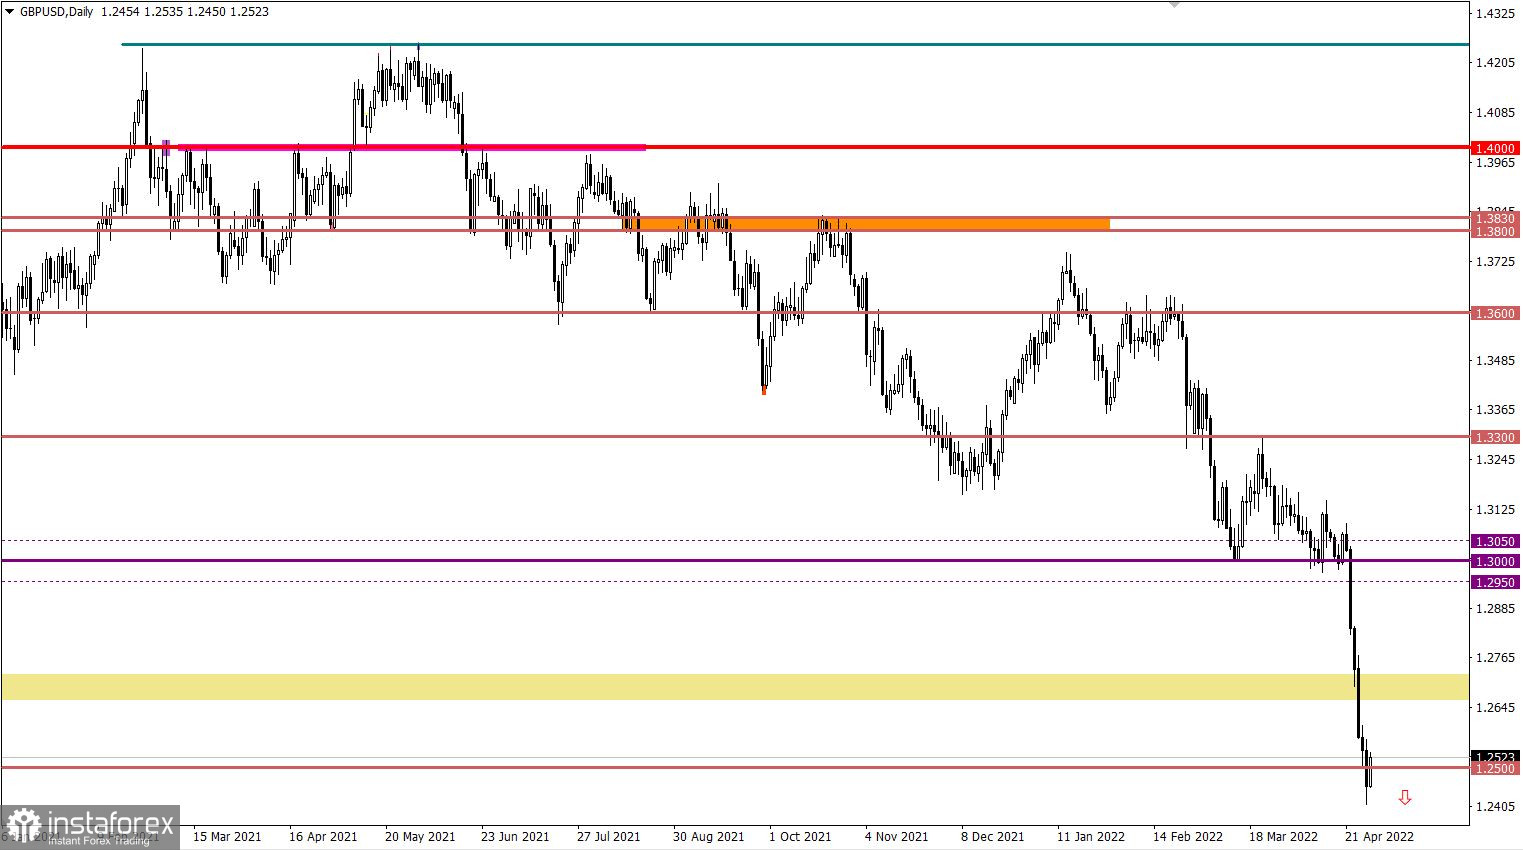Click the 1.3725 price axis value
Image resolution: width=1523 pixels, height=850 pixels.
click(x=1495, y=262)
